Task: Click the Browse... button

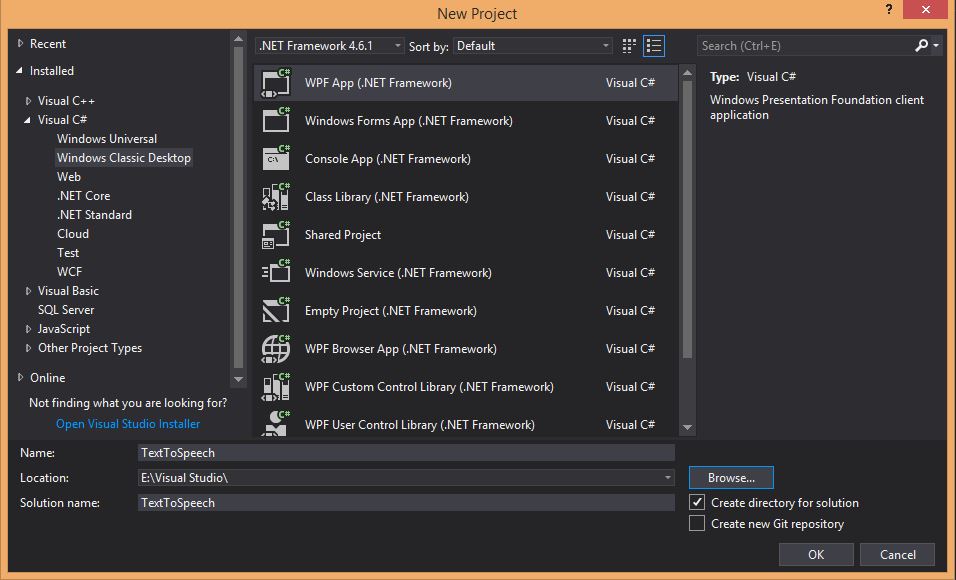Action: (x=731, y=478)
